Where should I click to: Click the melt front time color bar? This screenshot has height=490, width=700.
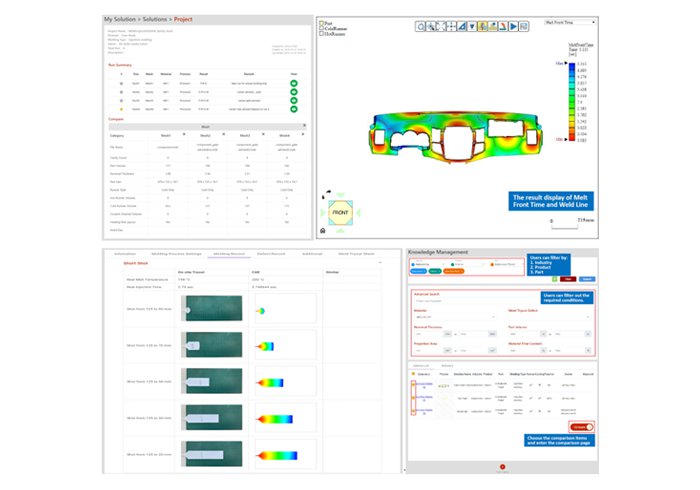coord(572,102)
